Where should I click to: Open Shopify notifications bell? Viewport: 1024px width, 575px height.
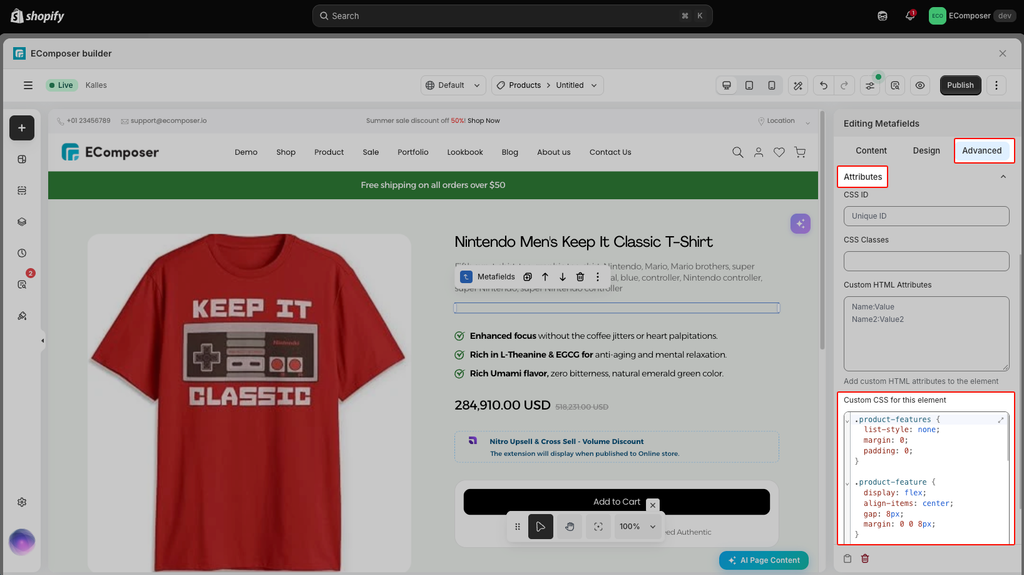[910, 16]
